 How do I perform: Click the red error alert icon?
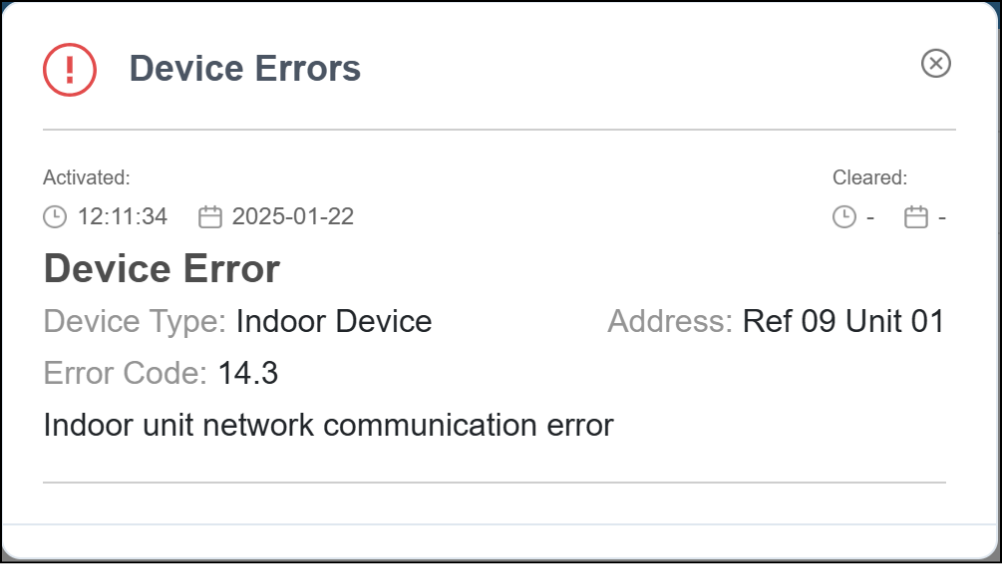[x=69, y=69]
